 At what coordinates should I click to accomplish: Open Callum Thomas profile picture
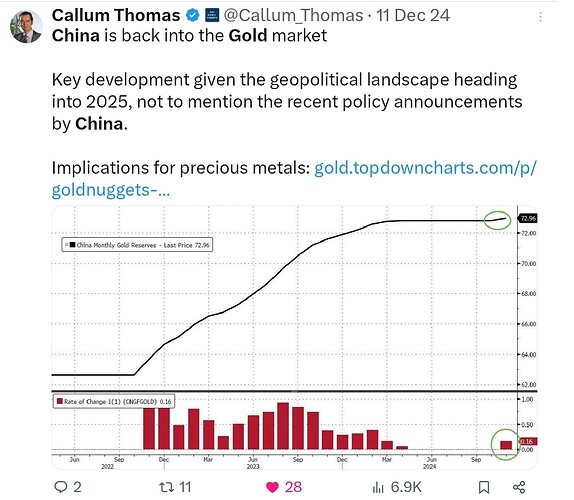[26, 27]
